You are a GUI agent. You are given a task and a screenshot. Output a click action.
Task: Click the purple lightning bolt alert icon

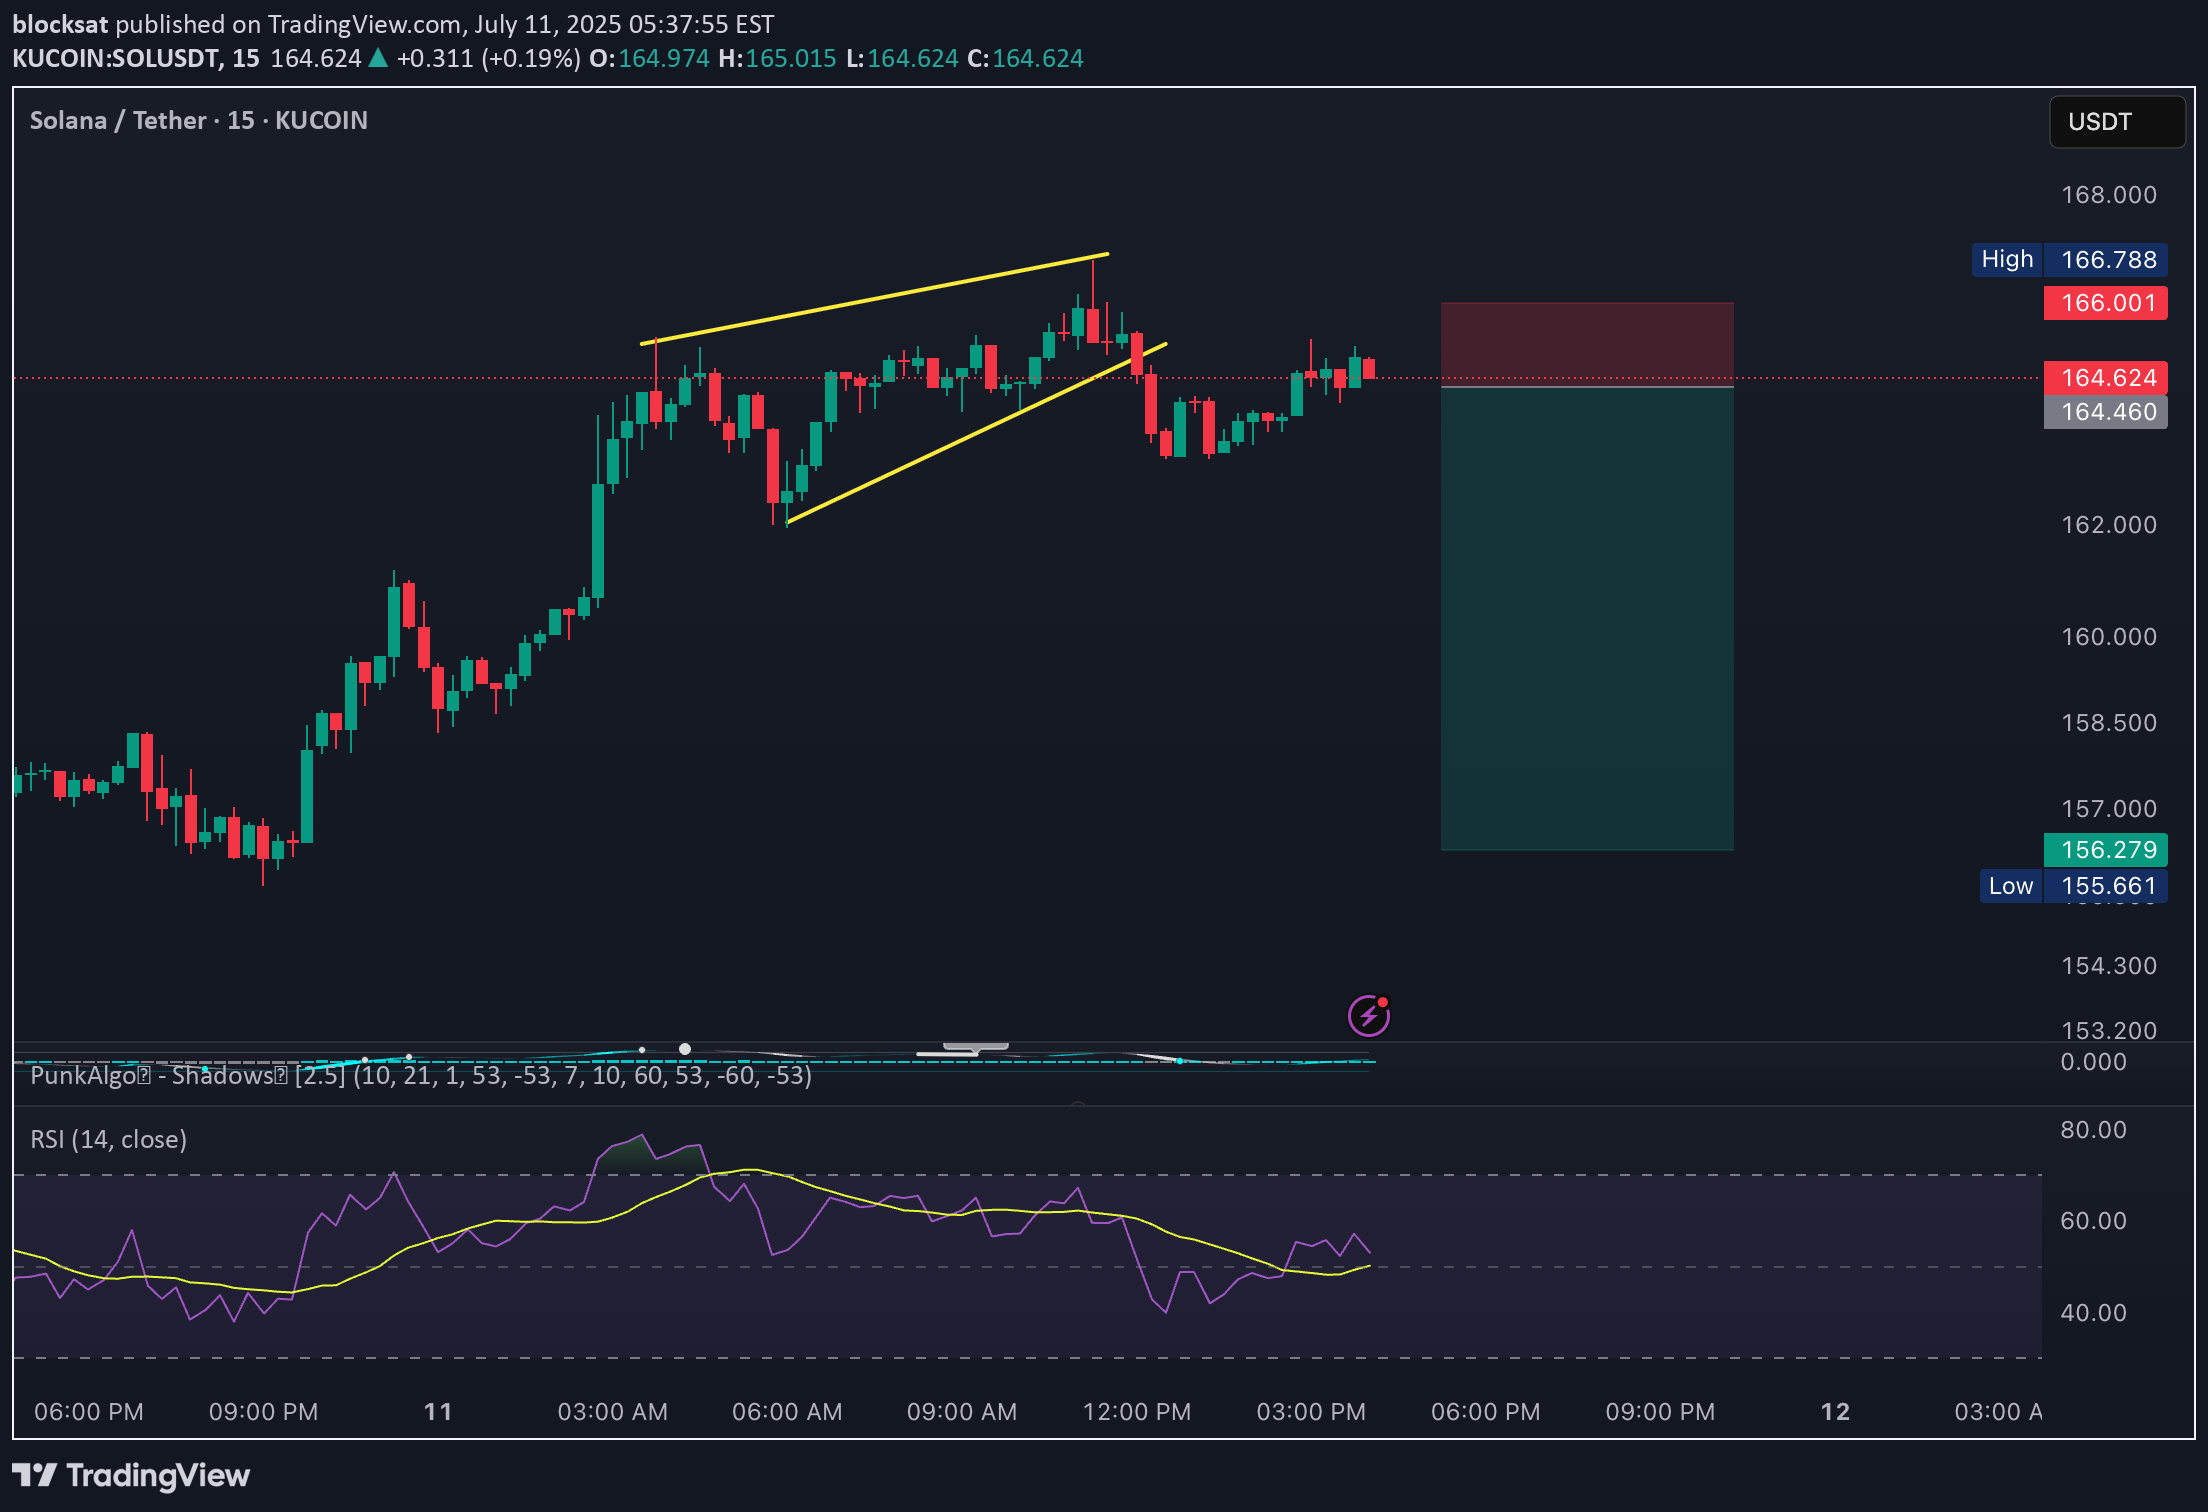(1368, 1016)
